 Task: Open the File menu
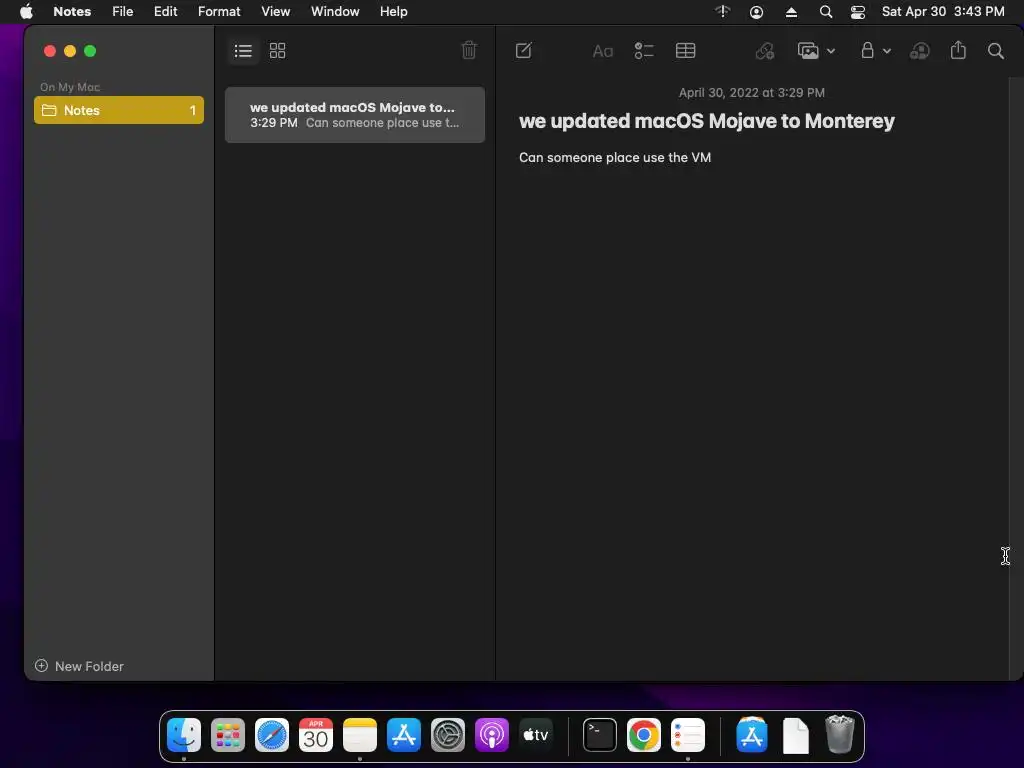coord(122,11)
